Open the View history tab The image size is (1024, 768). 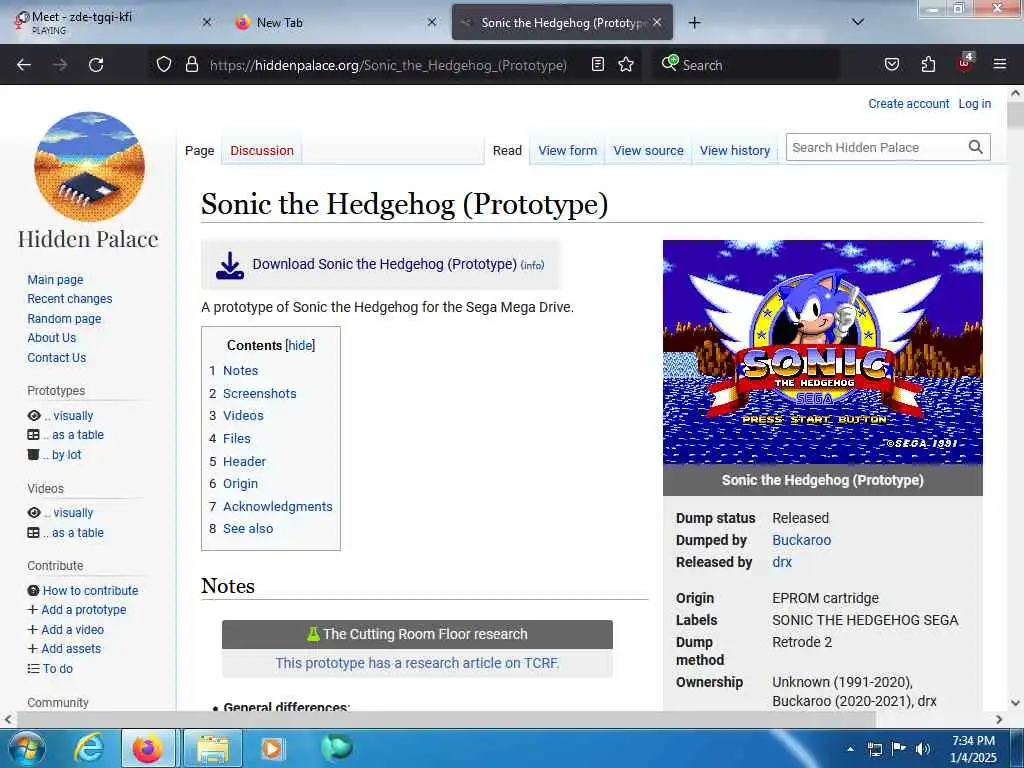(735, 151)
